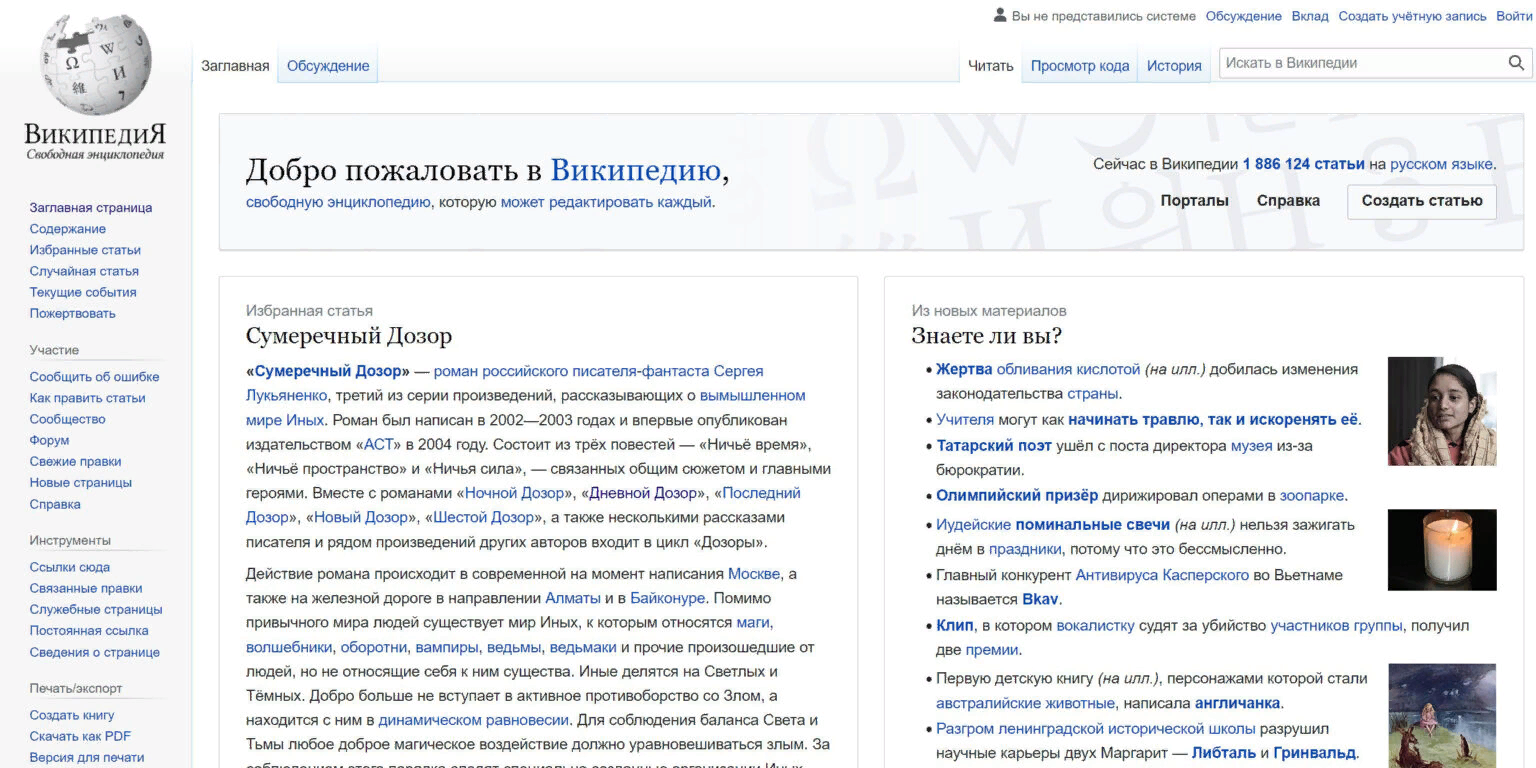This screenshot has width=1536, height=768.
Task: Open the «Алматы» link
Action: (x=572, y=598)
